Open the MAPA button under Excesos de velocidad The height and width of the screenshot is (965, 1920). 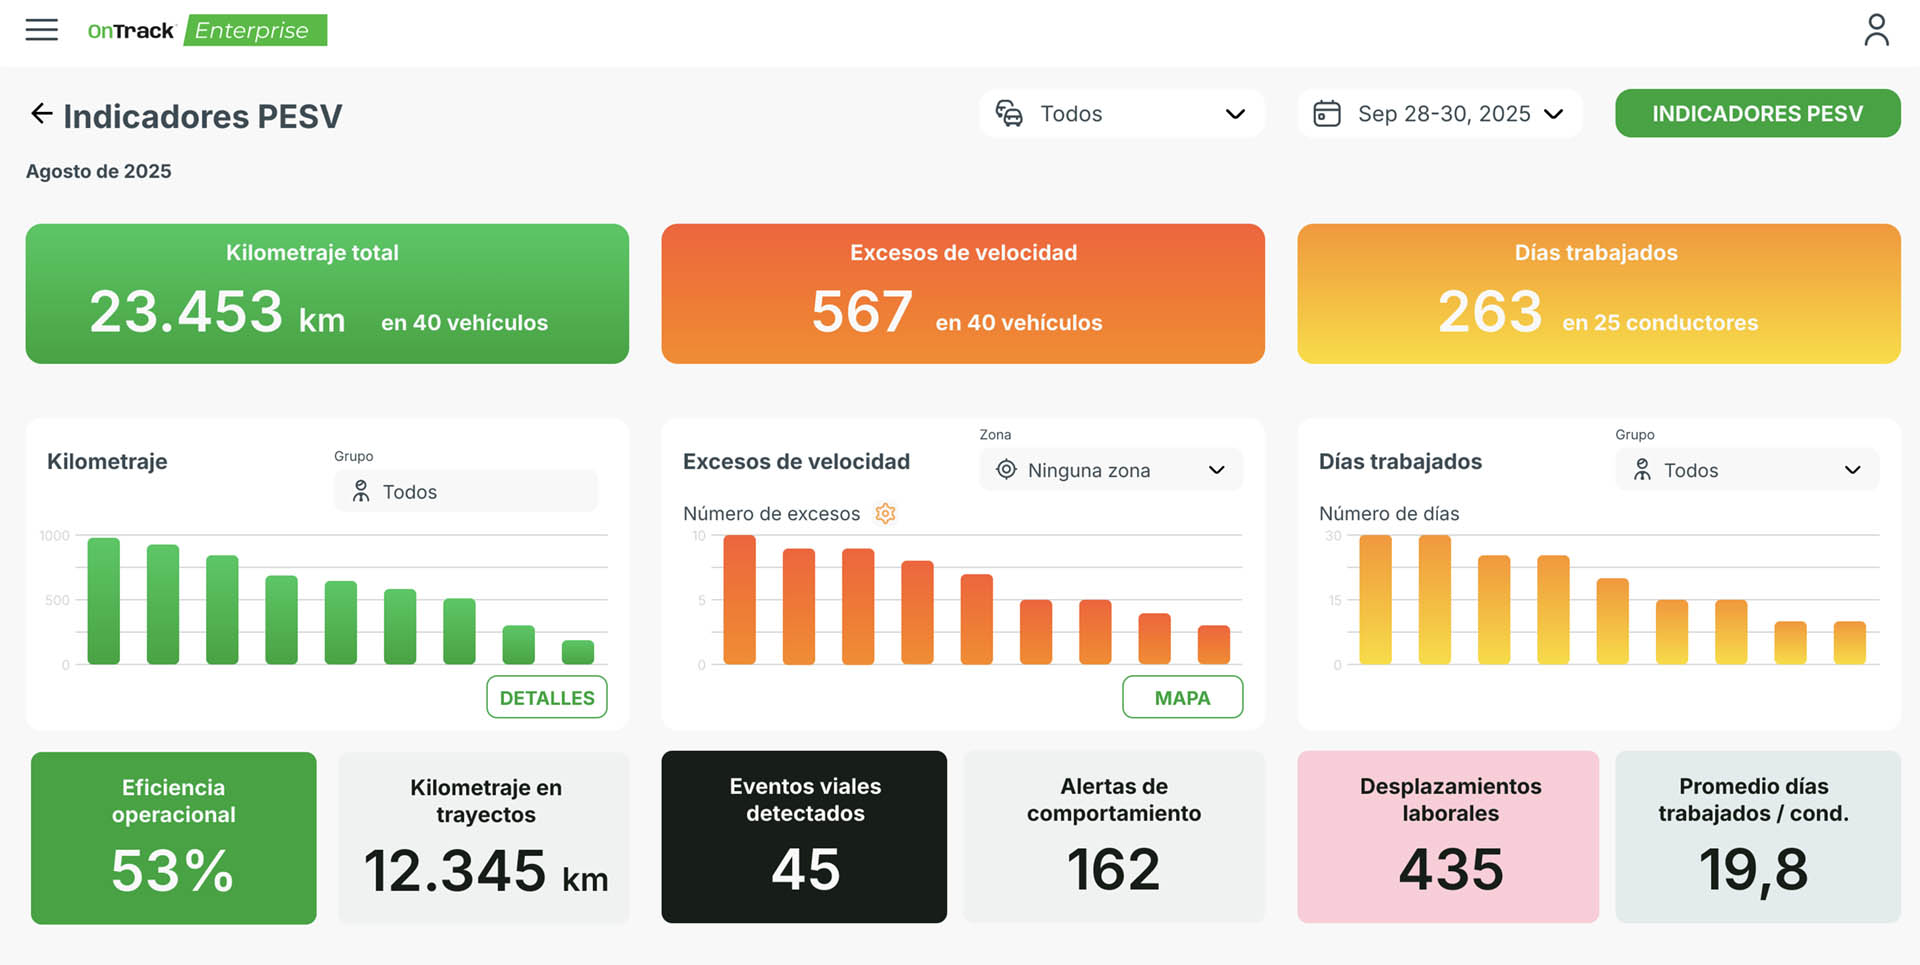tap(1182, 697)
